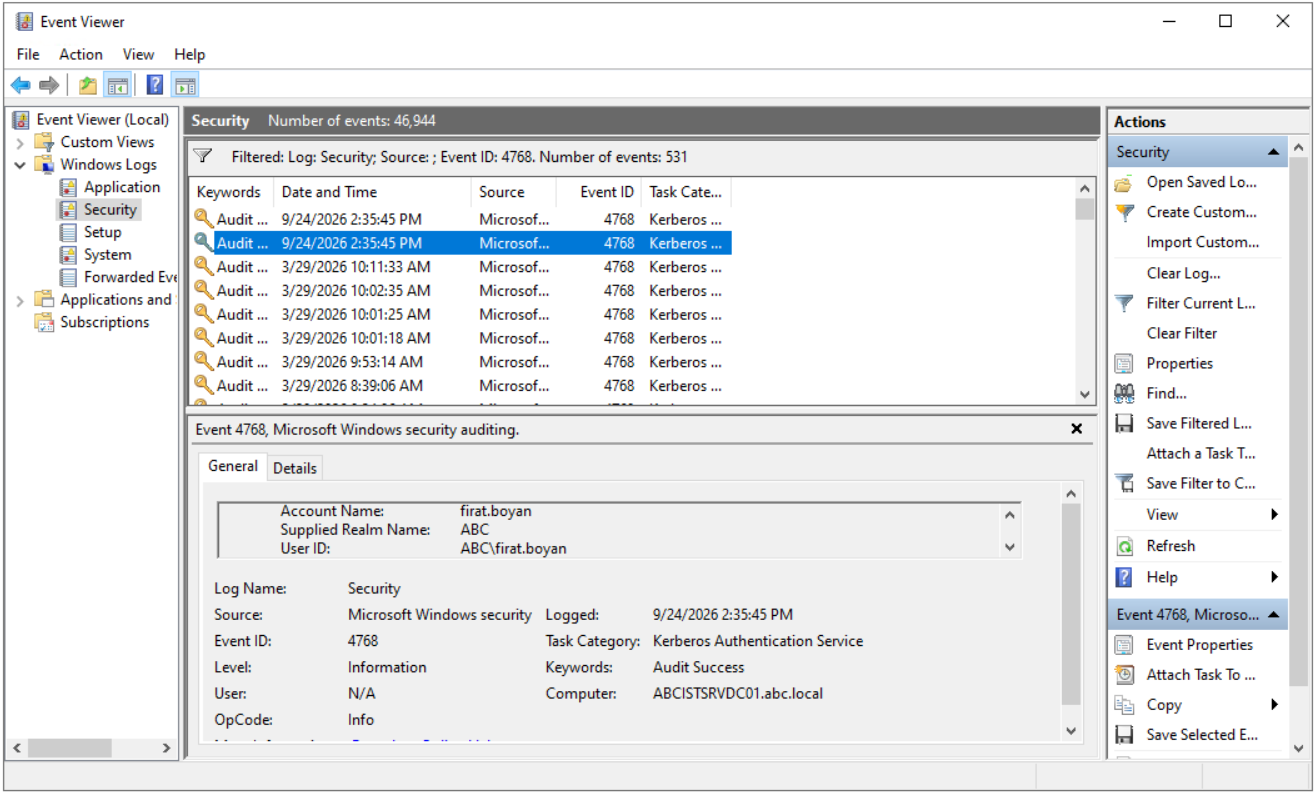
Task: Click the Filter Current Log funnel icon
Action: point(1124,303)
